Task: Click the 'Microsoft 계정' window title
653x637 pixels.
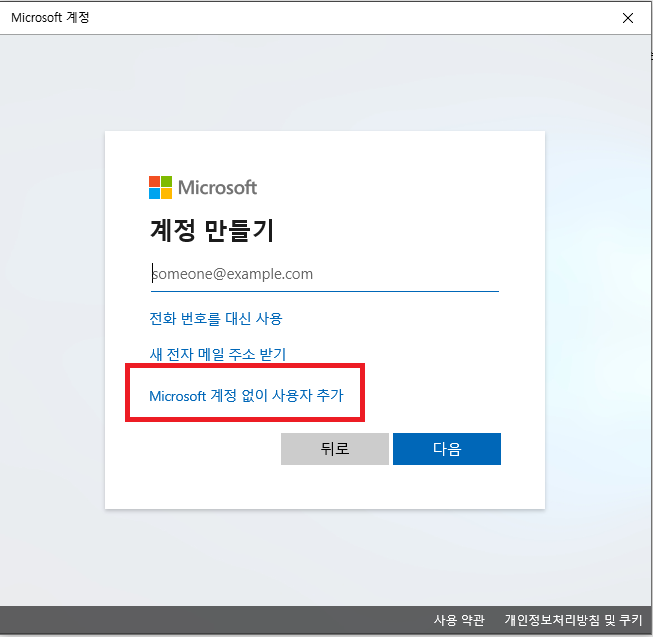Action: pyautogui.click(x=50, y=17)
